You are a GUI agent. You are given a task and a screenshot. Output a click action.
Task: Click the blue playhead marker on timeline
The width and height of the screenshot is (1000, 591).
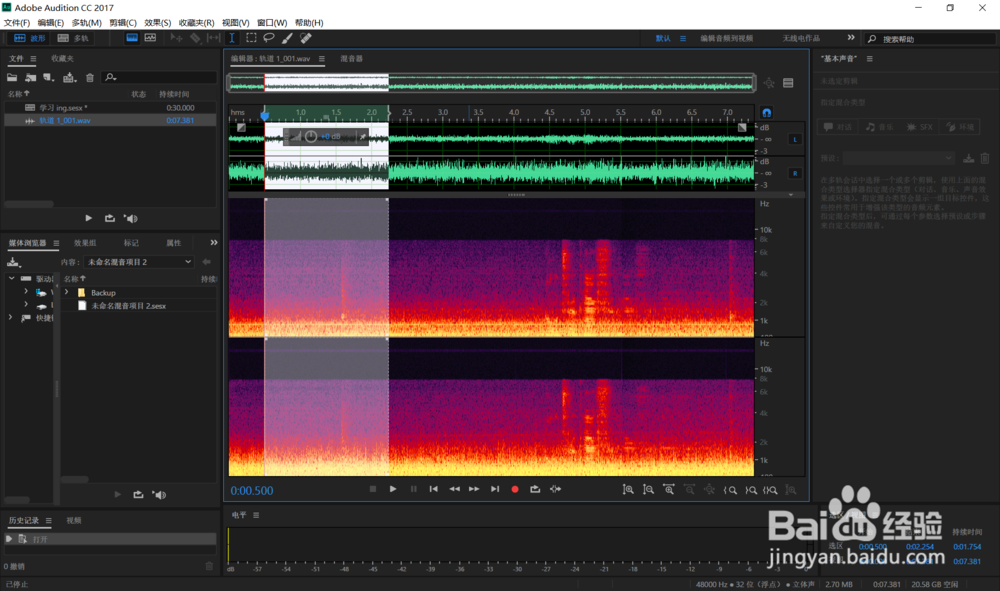[x=265, y=115]
